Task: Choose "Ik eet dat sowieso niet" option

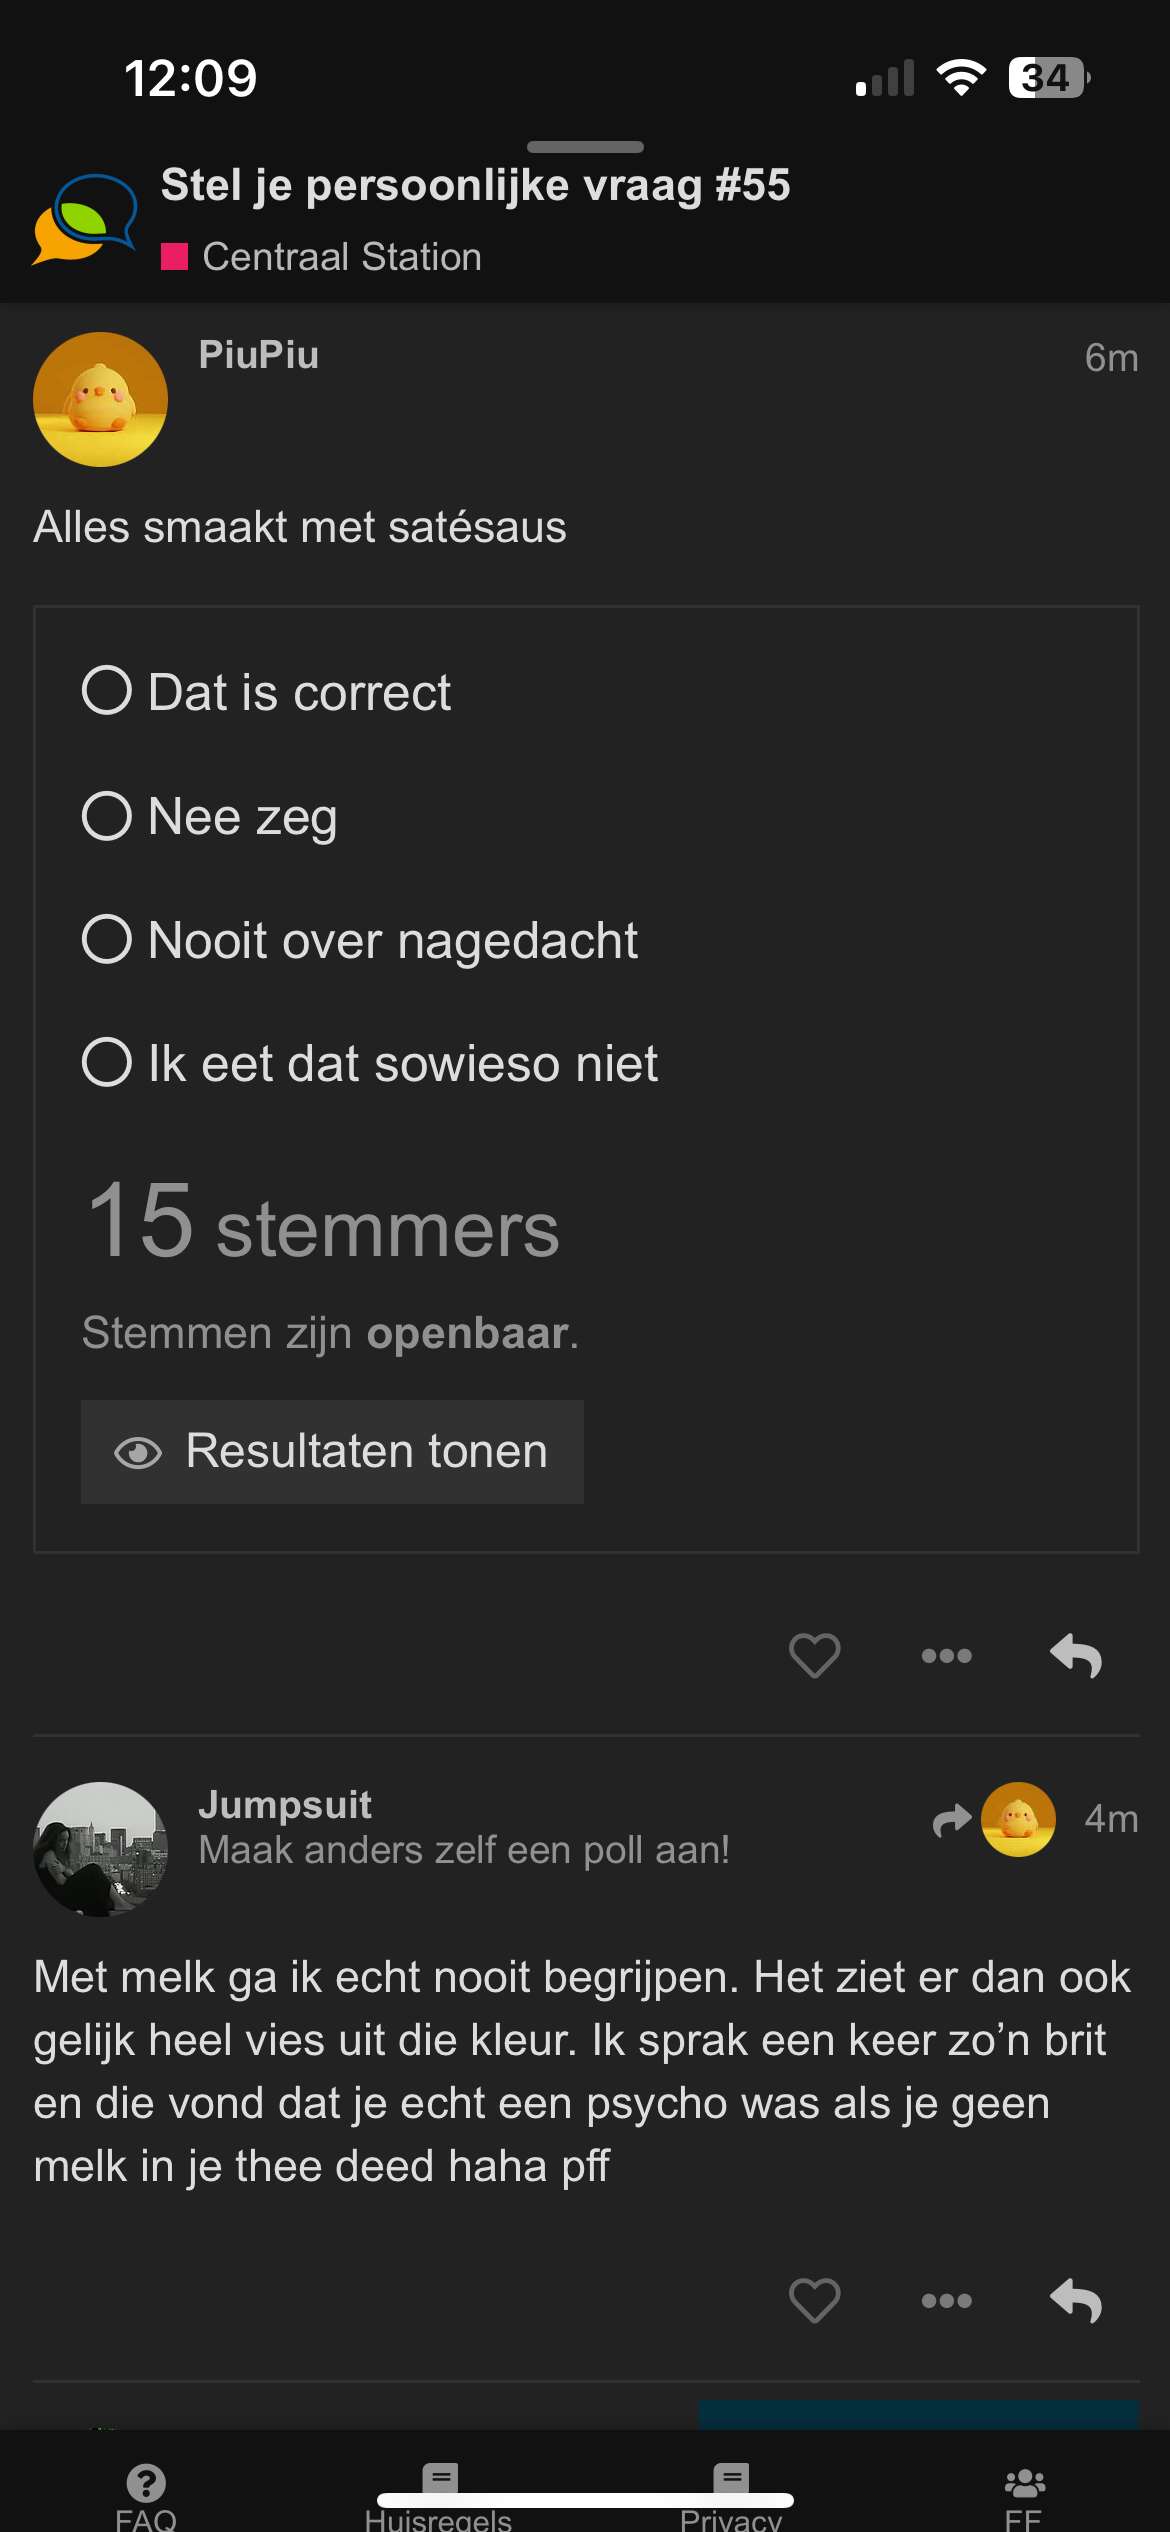Action: [x=107, y=1063]
